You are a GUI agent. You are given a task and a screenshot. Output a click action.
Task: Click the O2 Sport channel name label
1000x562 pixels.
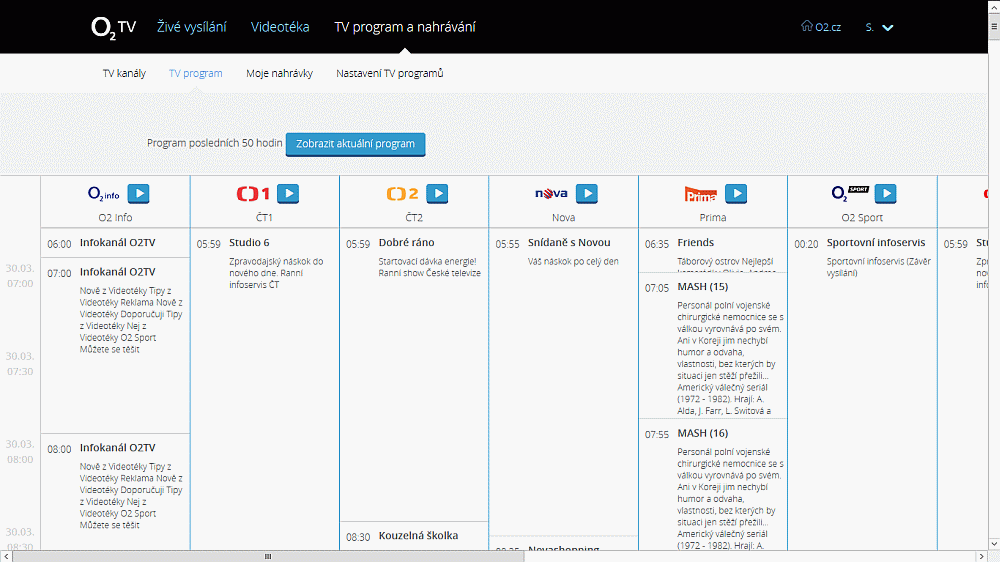click(x=862, y=218)
